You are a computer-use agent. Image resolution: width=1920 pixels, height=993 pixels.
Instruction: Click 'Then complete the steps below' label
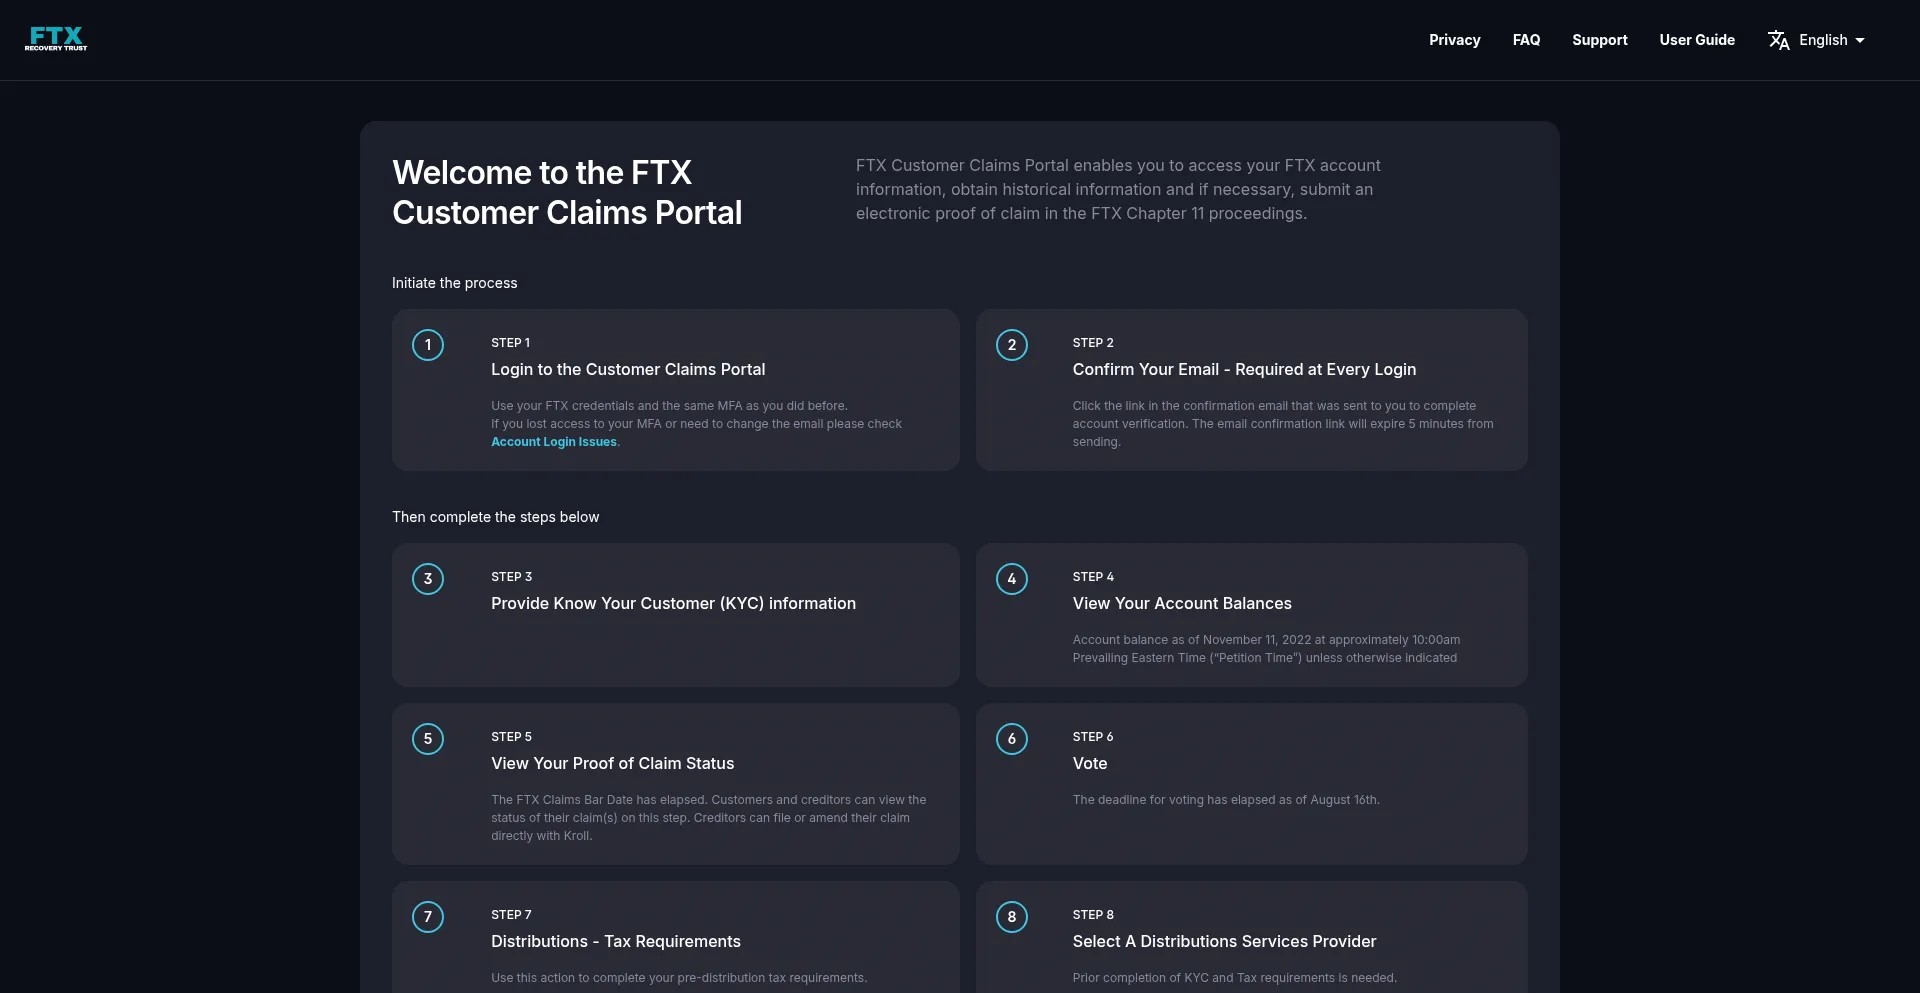pos(495,517)
